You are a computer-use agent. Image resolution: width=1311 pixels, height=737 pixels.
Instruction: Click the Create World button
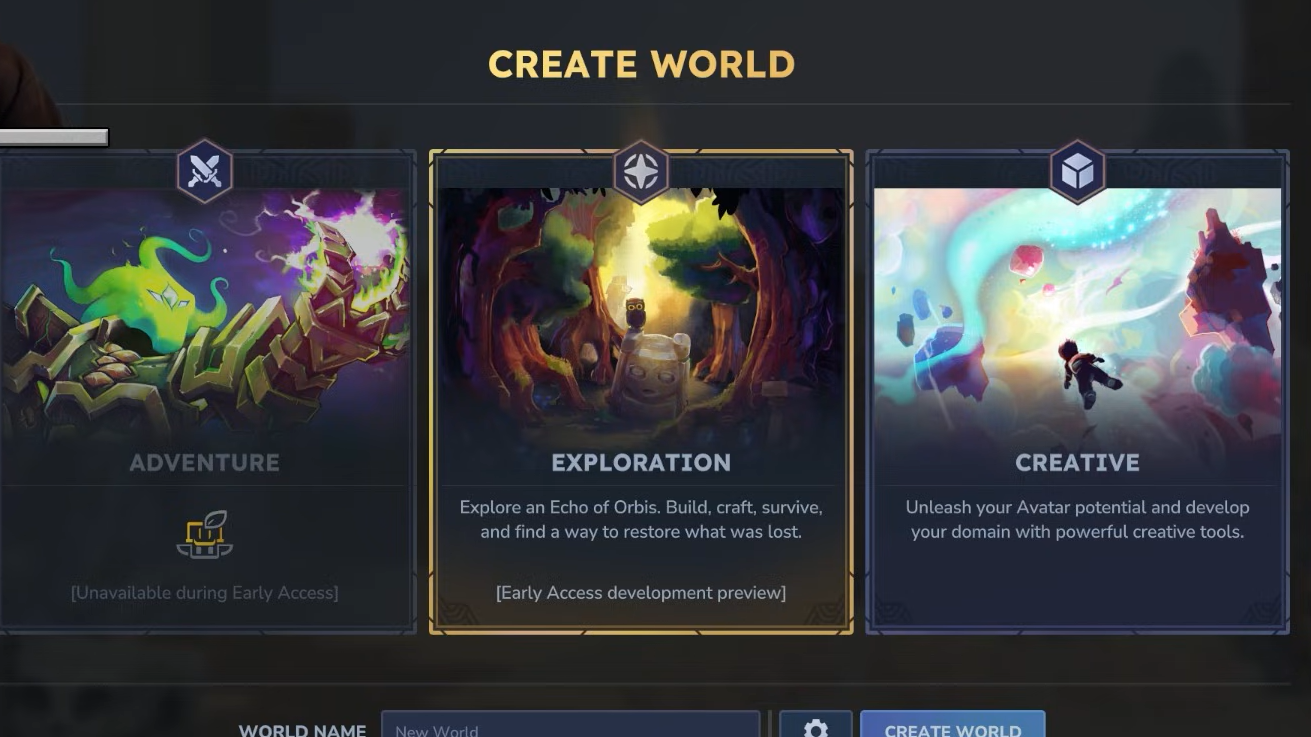click(x=952, y=725)
